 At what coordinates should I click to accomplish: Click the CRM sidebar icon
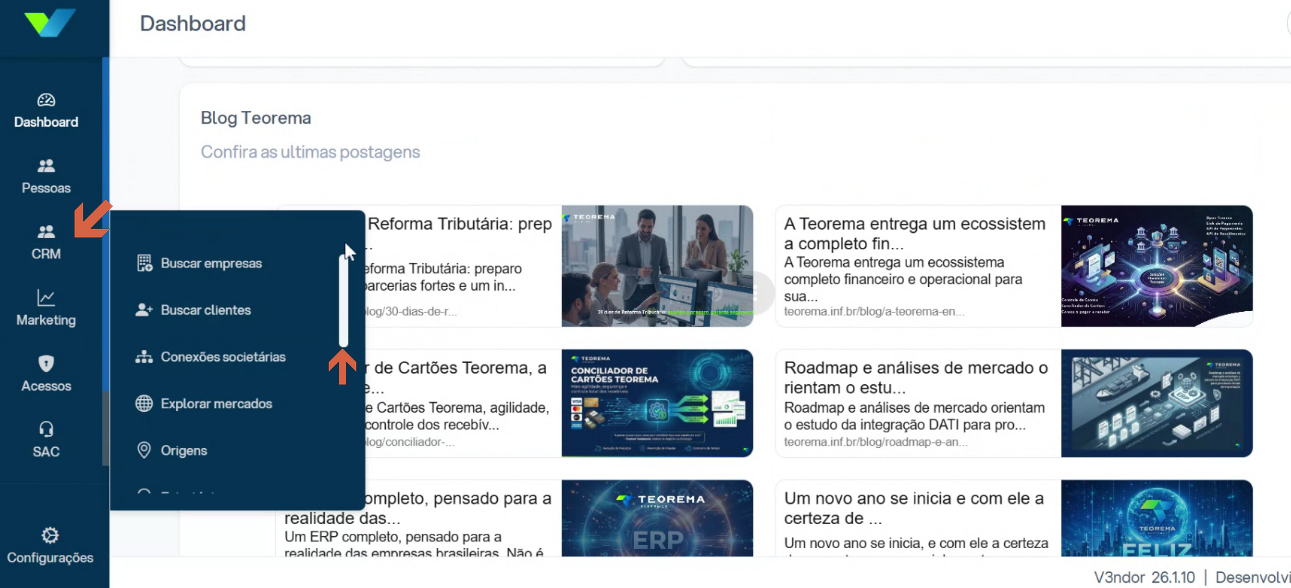pos(46,232)
